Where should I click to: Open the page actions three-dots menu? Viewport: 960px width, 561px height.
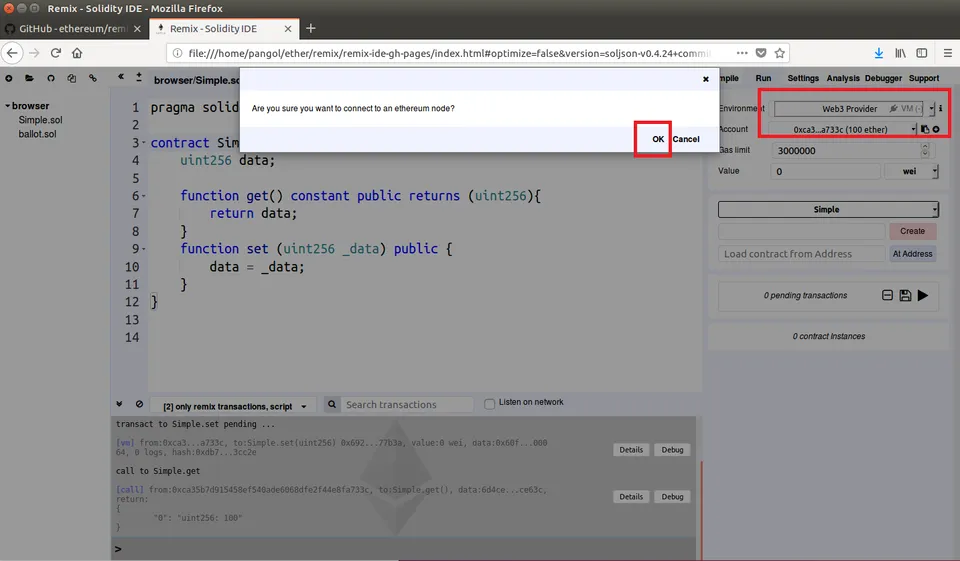(742, 53)
